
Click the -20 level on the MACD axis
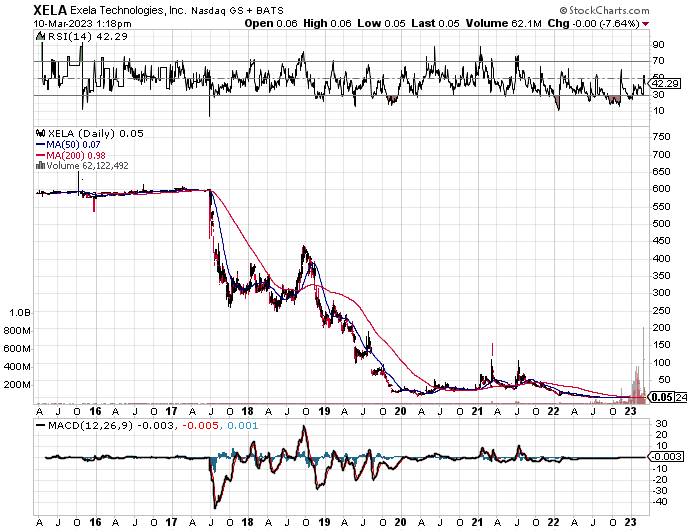659,480
